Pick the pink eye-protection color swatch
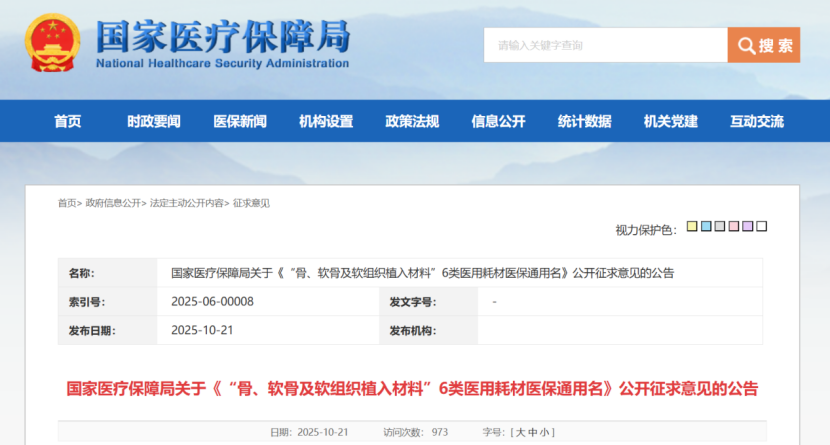The width and height of the screenshot is (830, 445). (734, 227)
